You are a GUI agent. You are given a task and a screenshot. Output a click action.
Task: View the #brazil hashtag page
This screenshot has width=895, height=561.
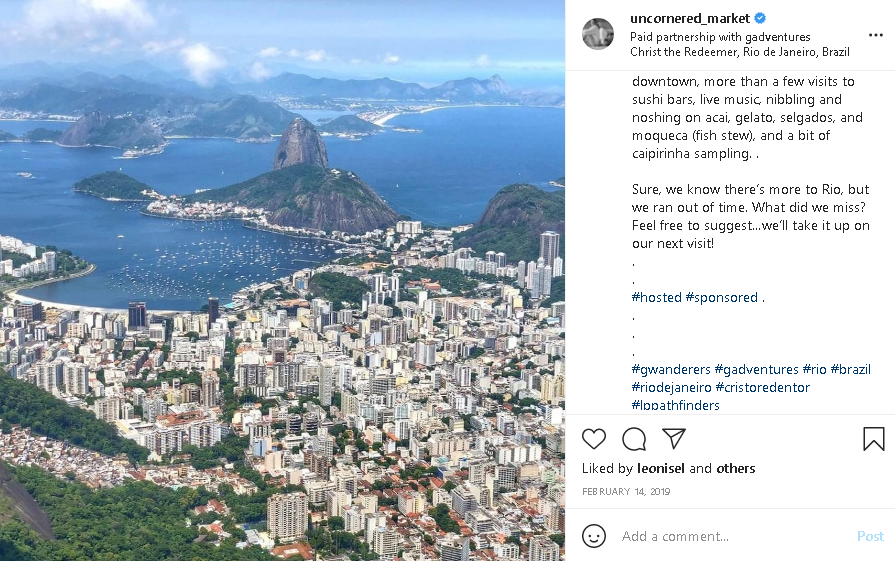850,369
